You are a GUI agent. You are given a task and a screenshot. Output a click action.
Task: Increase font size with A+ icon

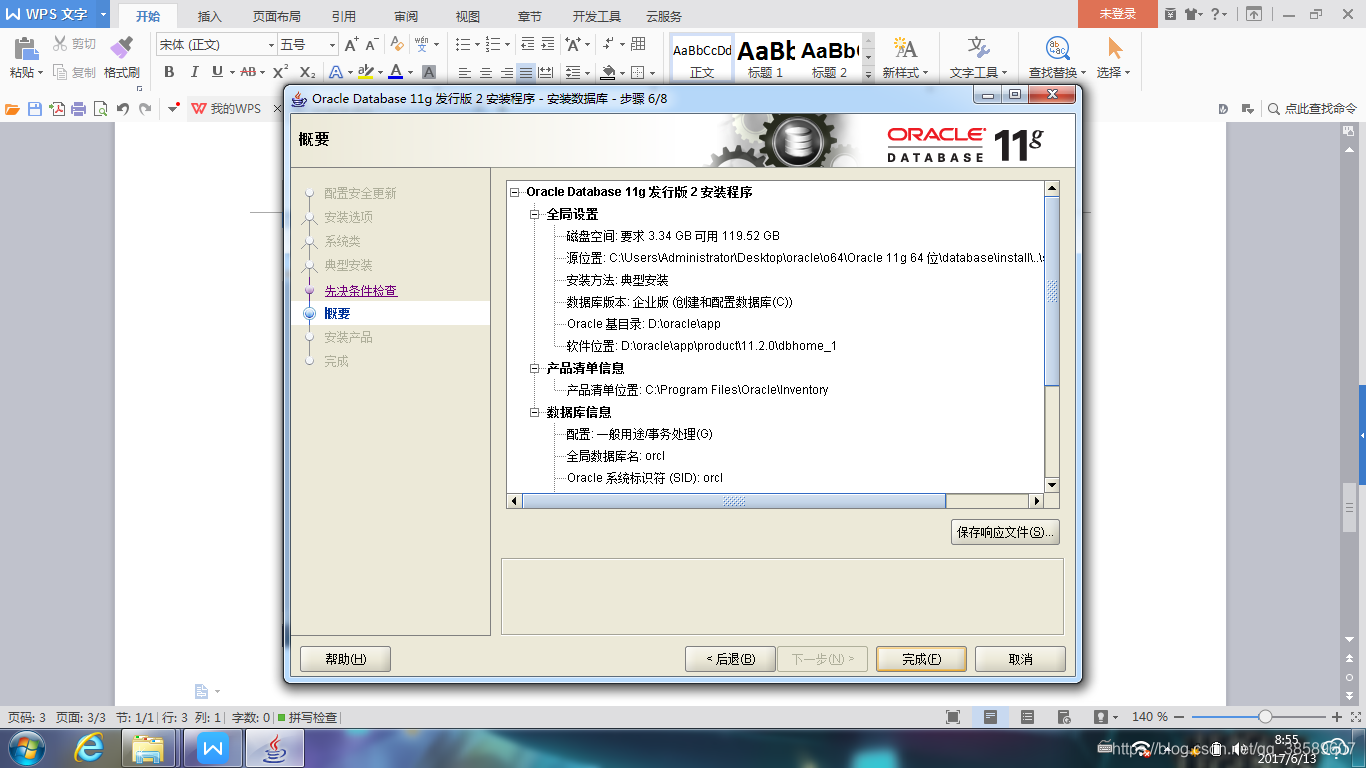[x=351, y=45]
